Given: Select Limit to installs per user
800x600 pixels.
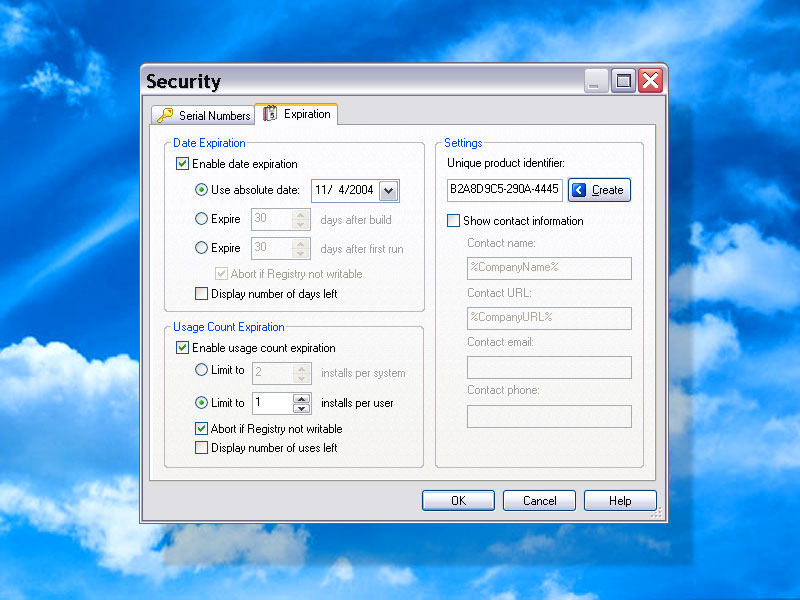Looking at the screenshot, I should pos(202,403).
